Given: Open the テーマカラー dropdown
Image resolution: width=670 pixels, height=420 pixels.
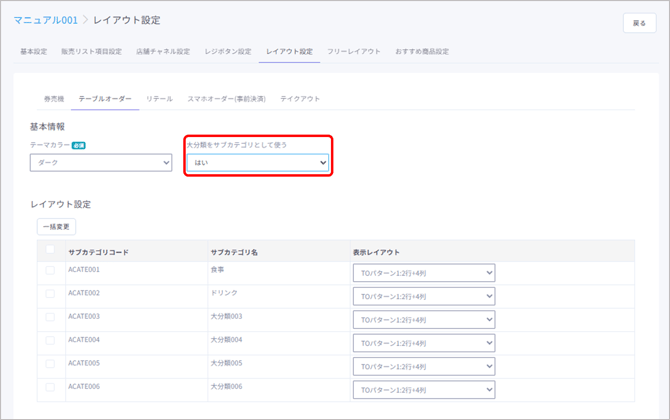Looking at the screenshot, I should (x=101, y=162).
